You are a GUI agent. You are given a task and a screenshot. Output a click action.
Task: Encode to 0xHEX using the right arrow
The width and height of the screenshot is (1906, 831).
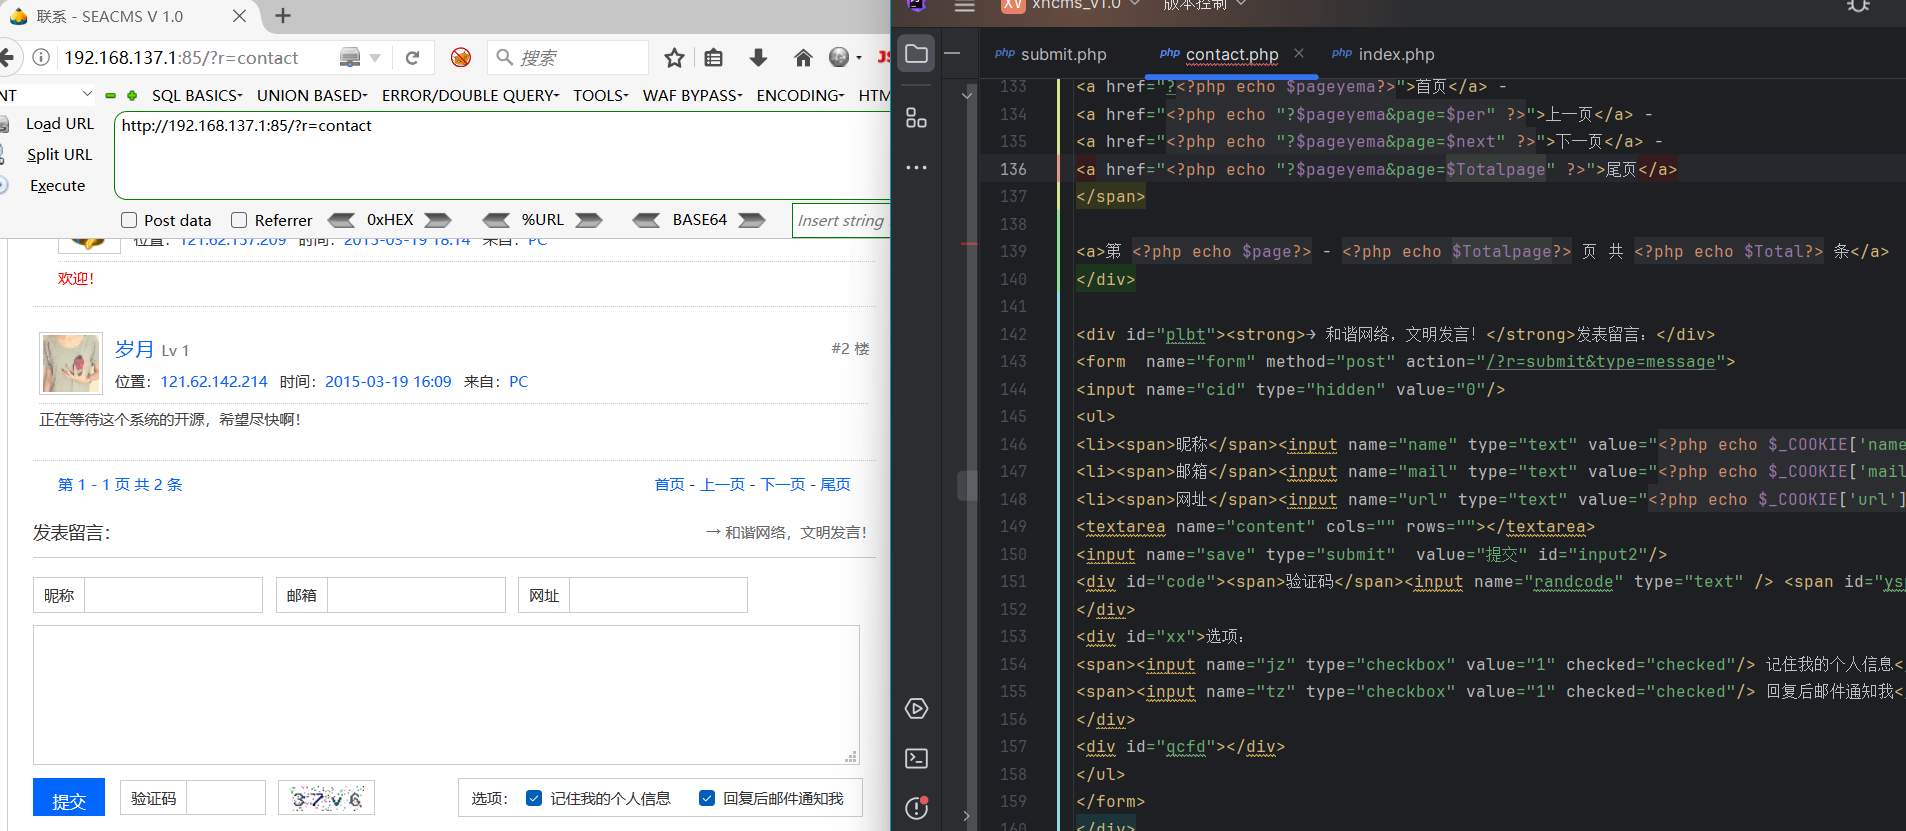tap(438, 220)
